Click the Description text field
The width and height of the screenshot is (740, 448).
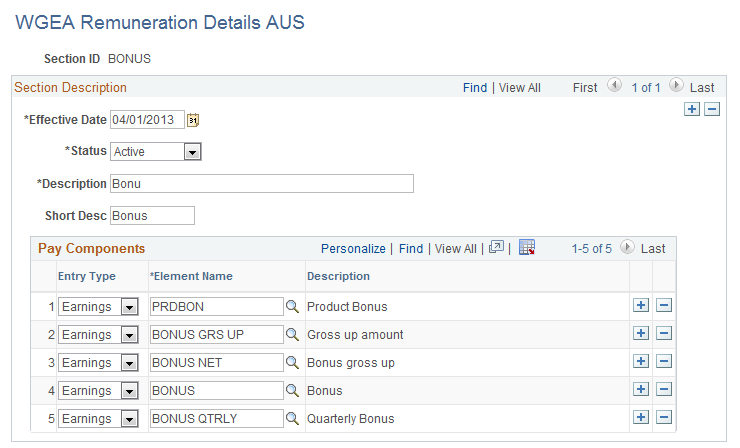coord(262,184)
